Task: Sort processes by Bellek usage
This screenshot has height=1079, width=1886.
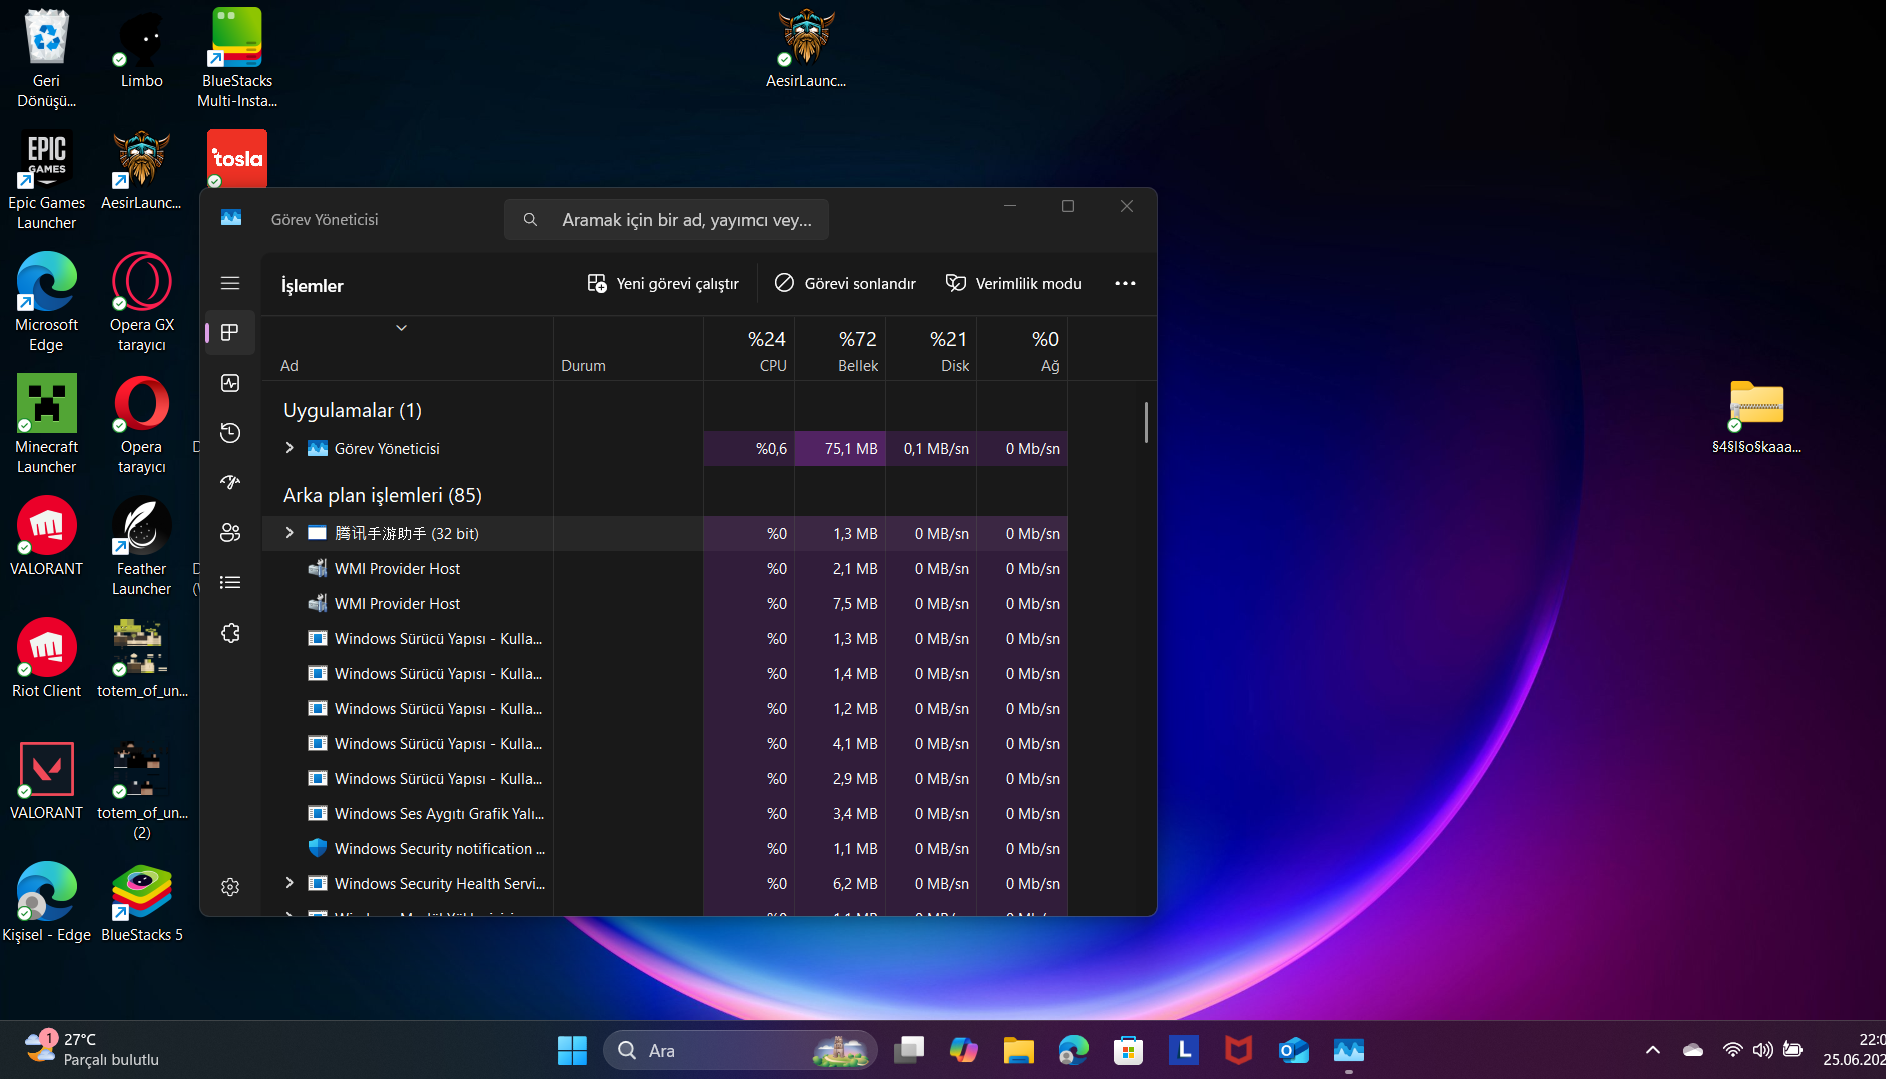Action: click(840, 350)
